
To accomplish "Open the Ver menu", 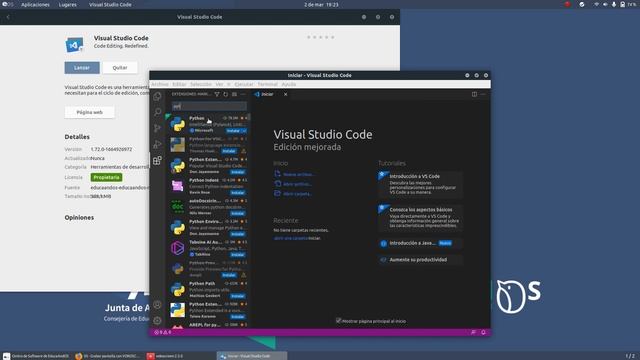I will point(219,84).
